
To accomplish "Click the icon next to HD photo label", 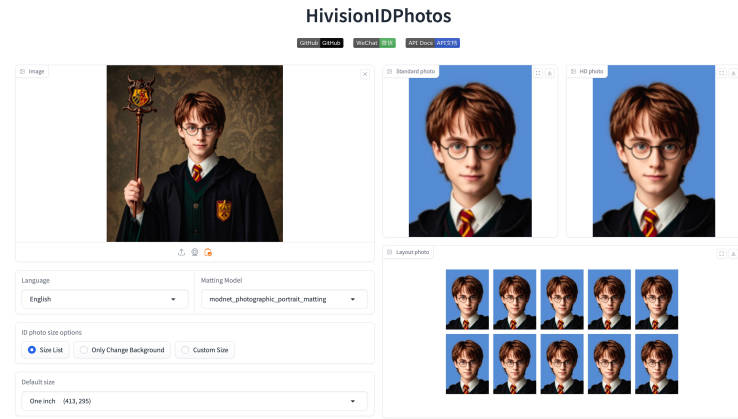I will point(573,72).
